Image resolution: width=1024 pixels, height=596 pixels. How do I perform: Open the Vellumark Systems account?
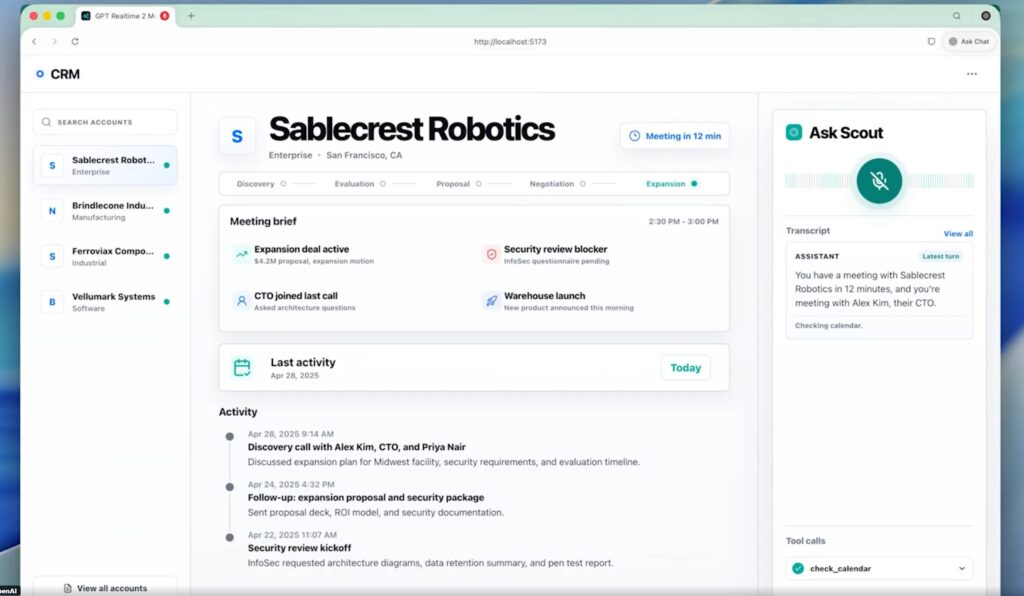[105, 302]
